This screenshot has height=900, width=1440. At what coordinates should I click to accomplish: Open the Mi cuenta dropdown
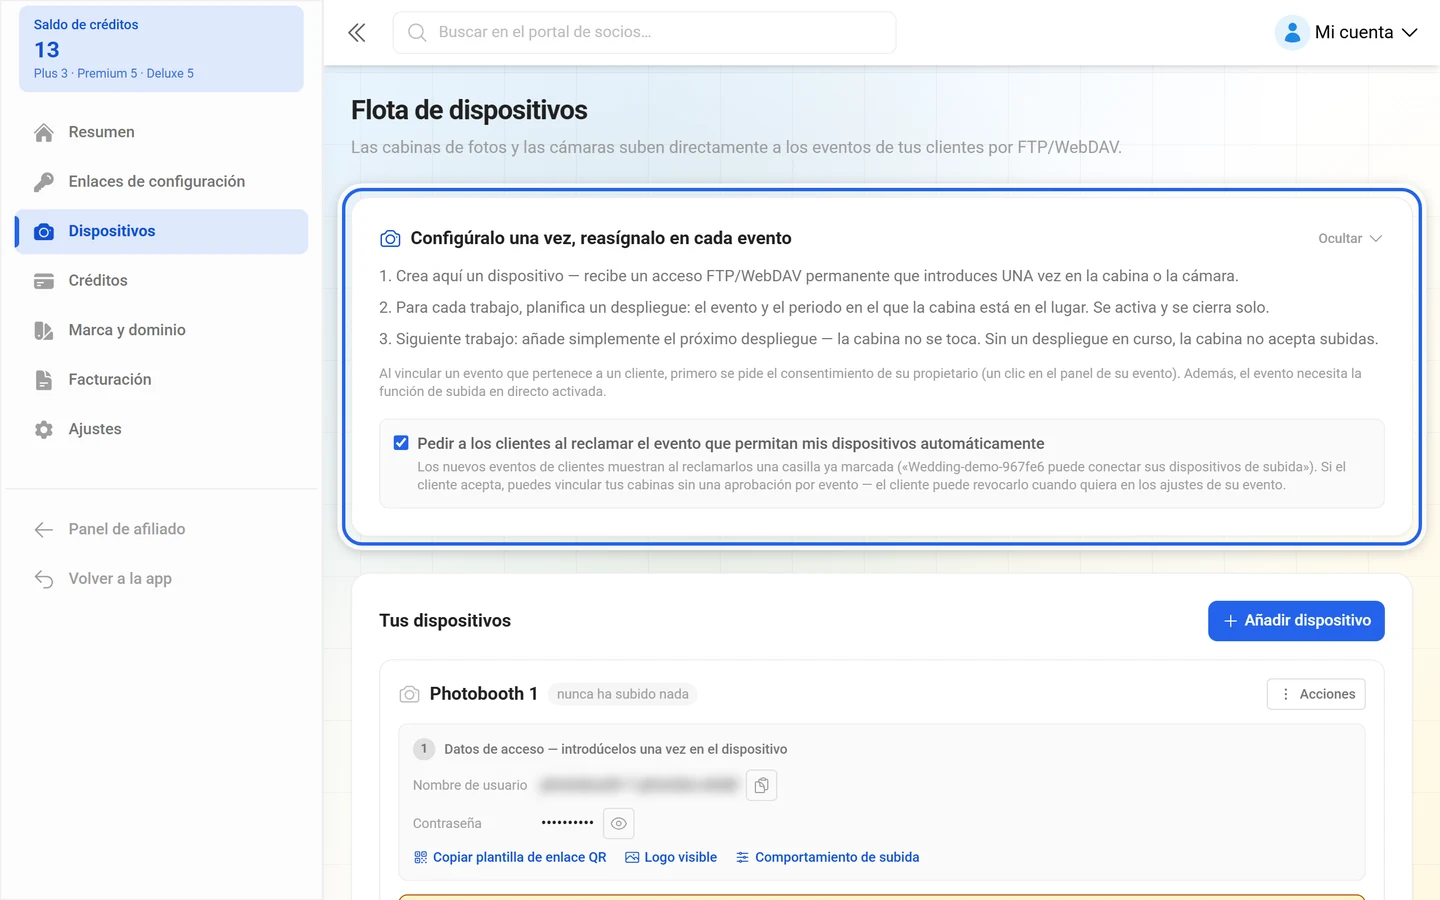(1347, 32)
